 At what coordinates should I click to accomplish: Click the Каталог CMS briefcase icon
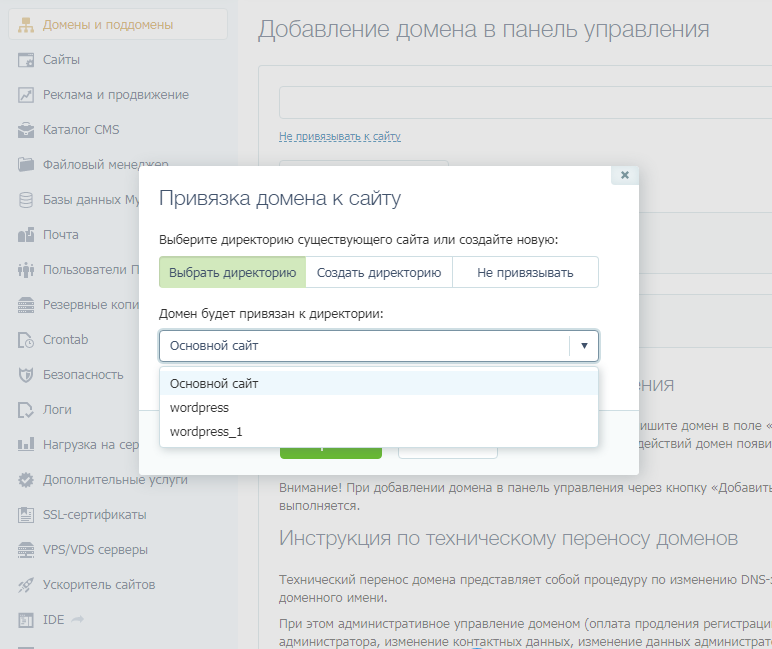[x=26, y=130]
